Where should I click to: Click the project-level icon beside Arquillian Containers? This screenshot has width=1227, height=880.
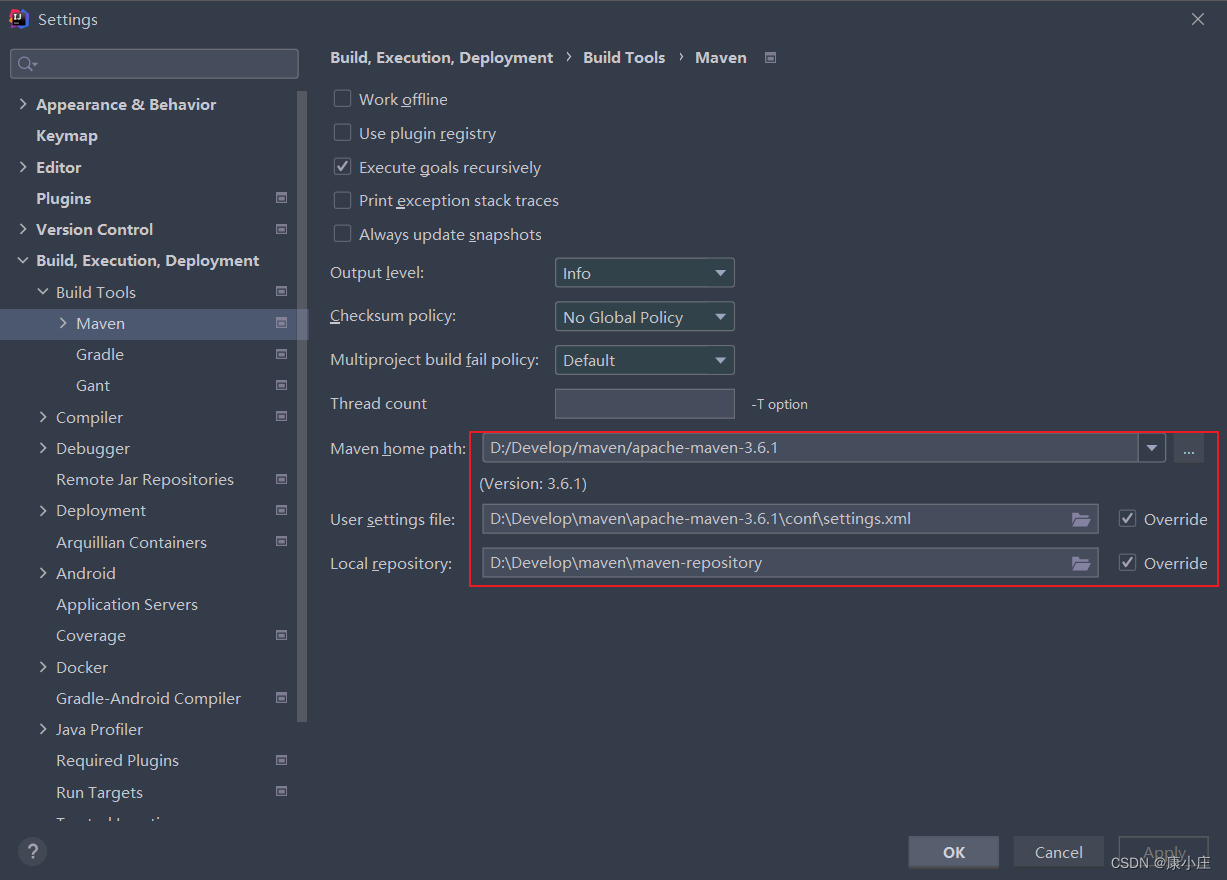coord(281,542)
